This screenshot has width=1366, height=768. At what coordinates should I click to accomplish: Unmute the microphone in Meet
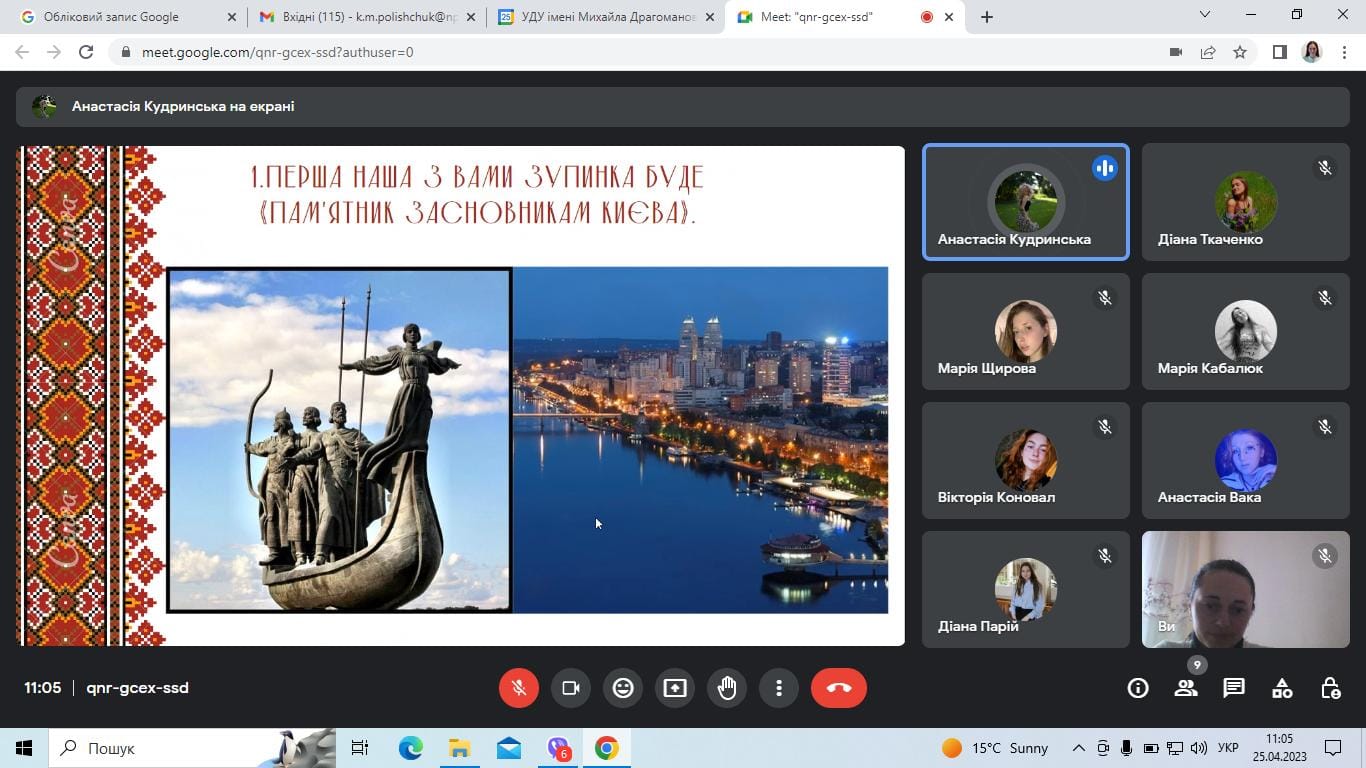tap(519, 688)
